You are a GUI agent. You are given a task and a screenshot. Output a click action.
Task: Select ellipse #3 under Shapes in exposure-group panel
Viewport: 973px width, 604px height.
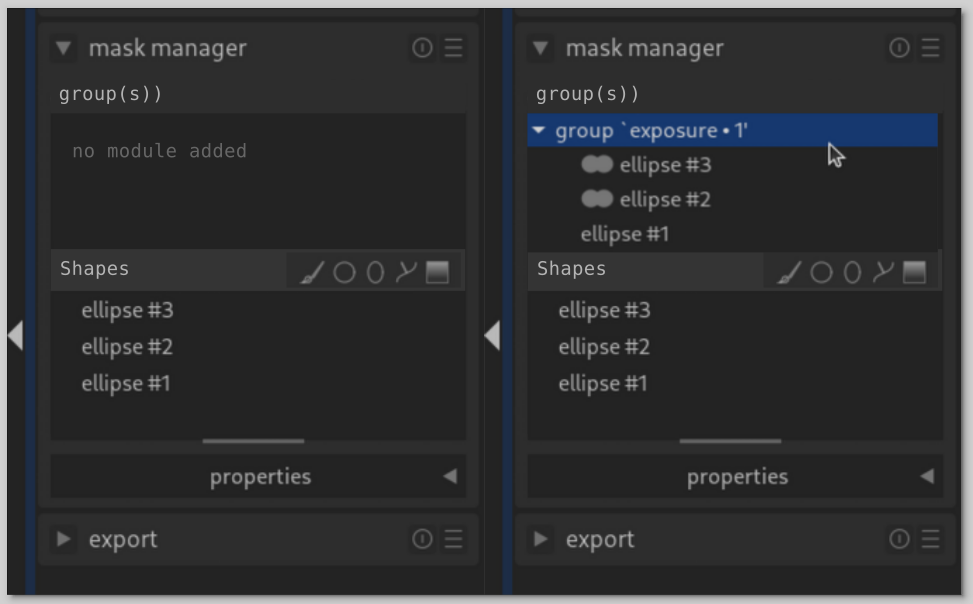click(604, 310)
